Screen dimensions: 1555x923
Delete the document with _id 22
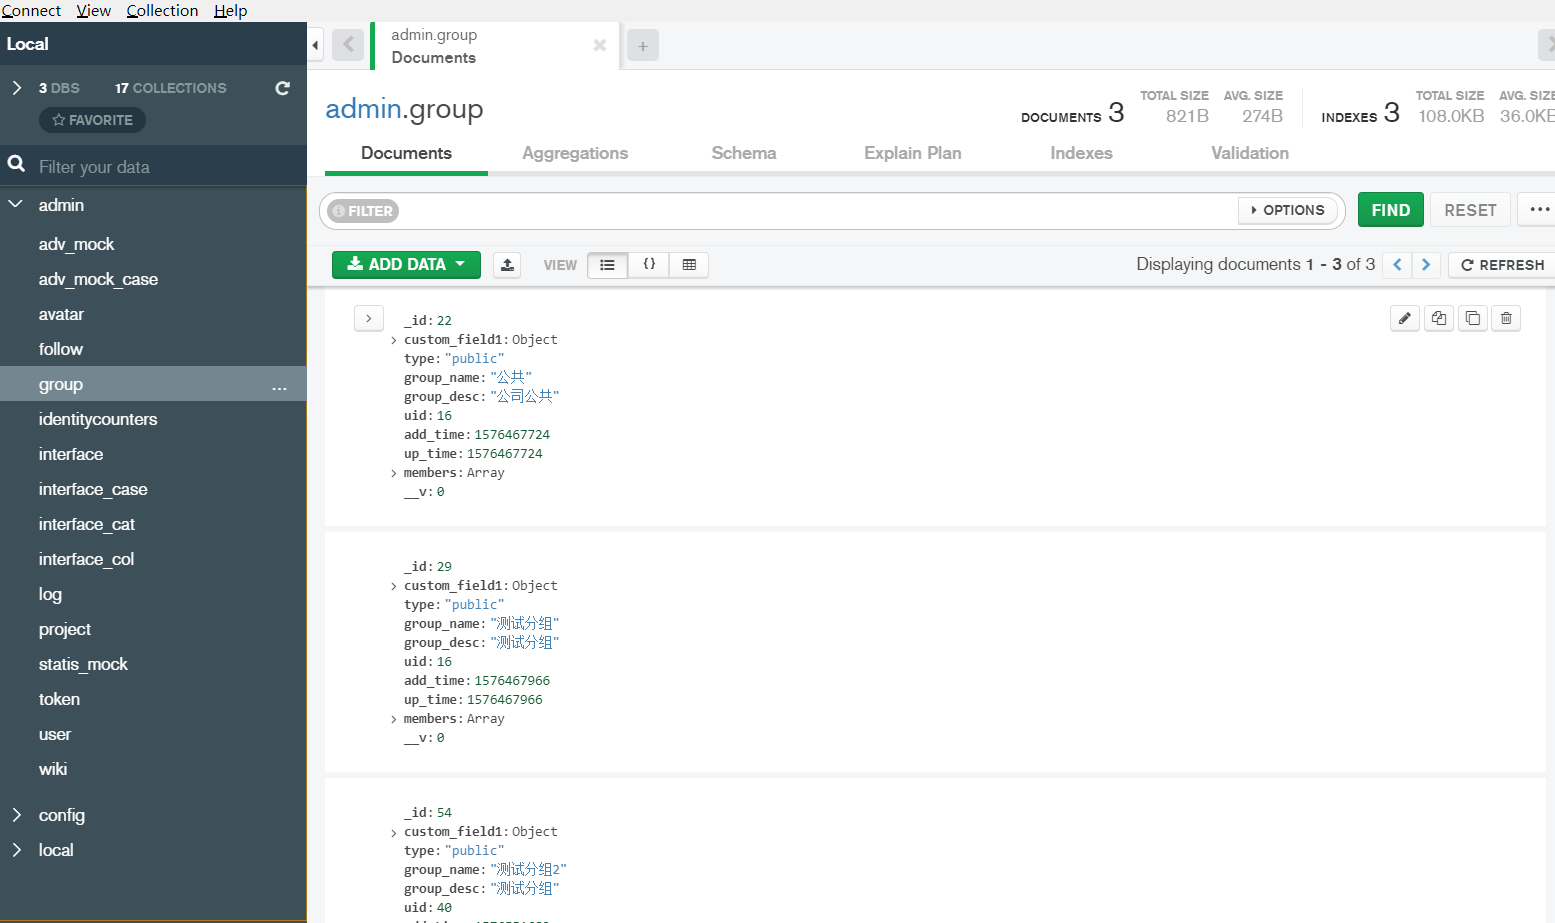[x=1506, y=317]
